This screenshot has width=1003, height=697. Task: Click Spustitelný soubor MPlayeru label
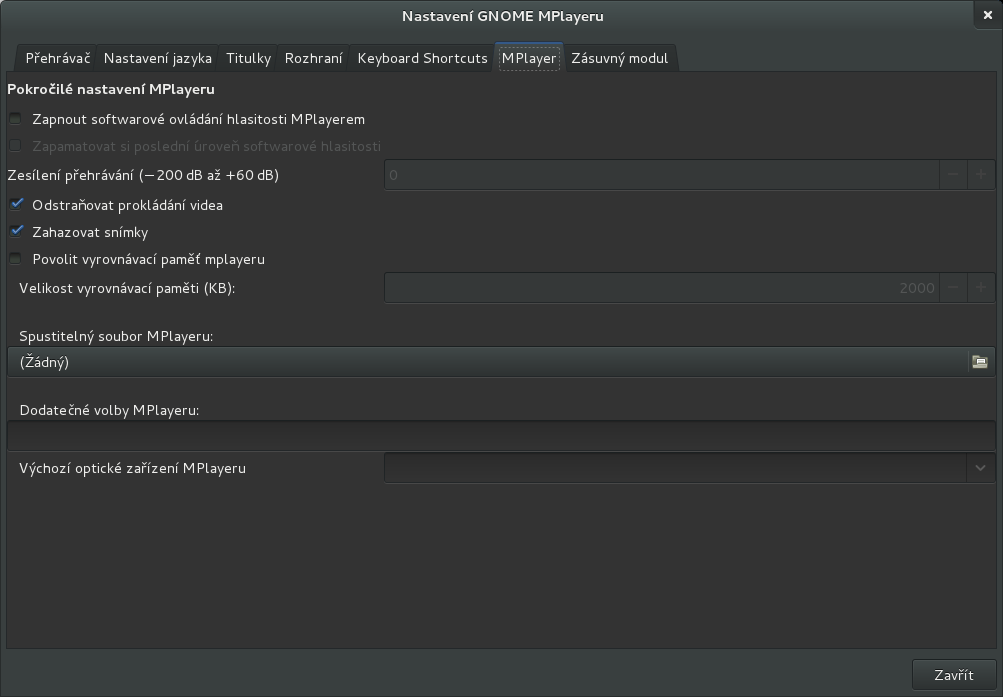click(x=116, y=336)
